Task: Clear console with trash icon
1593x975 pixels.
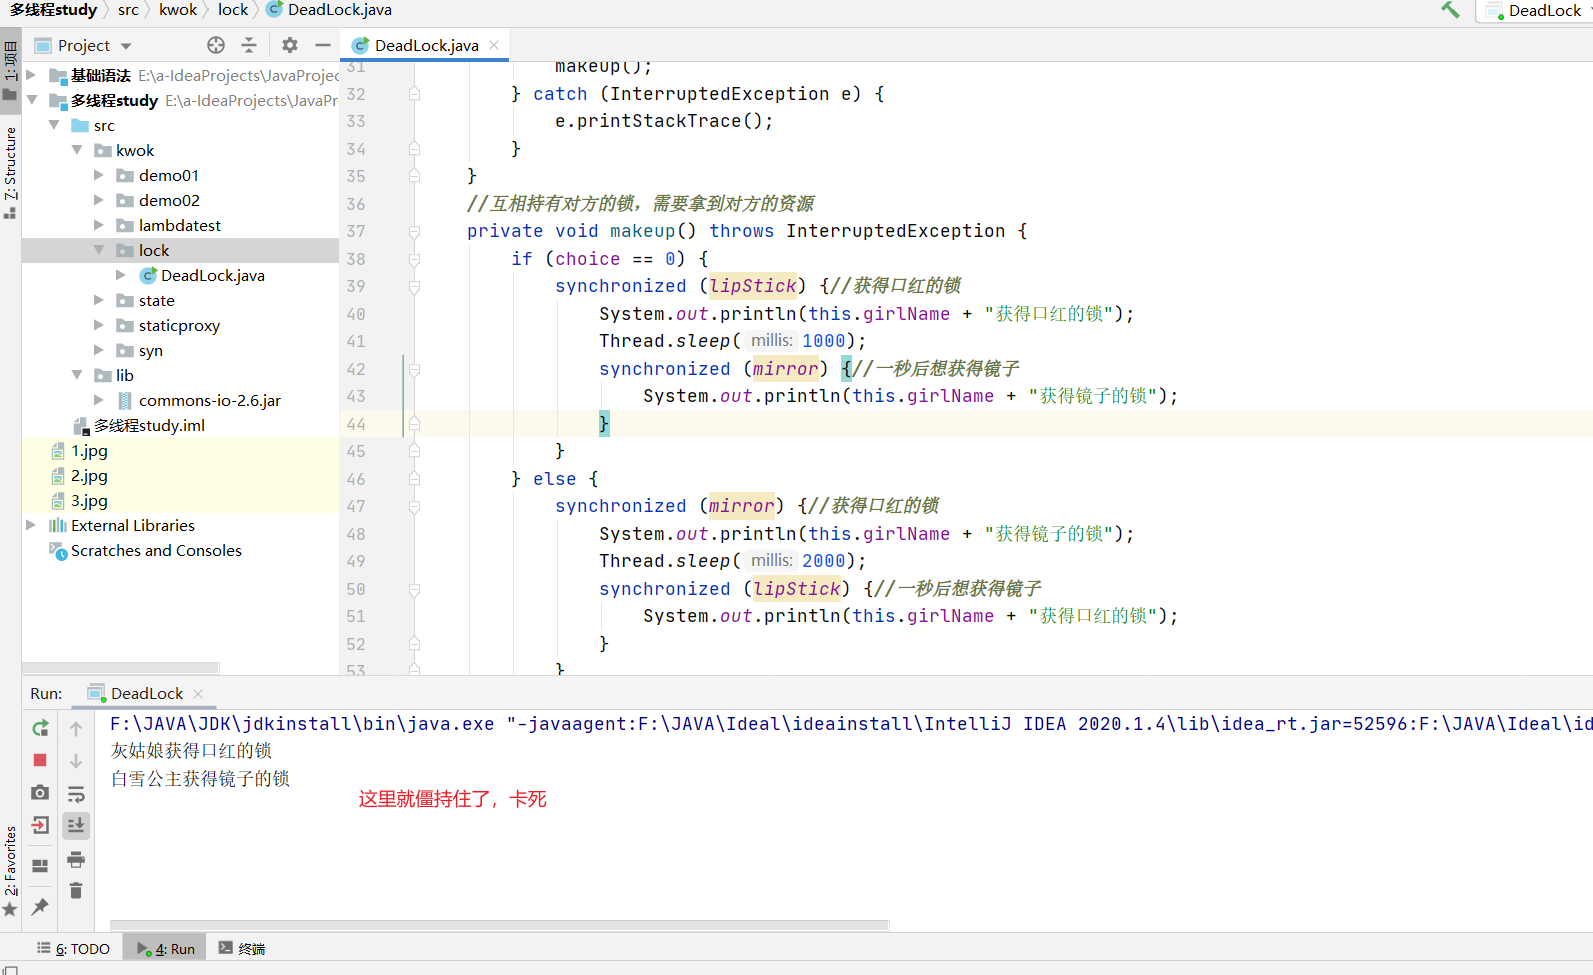Action: coord(76,890)
